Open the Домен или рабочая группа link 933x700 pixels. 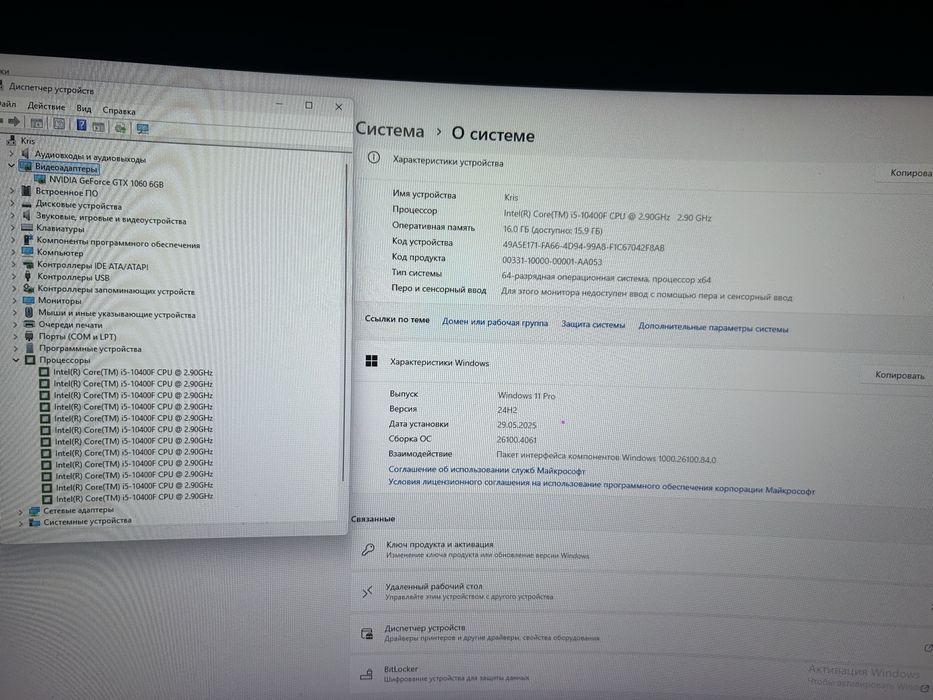click(x=495, y=322)
